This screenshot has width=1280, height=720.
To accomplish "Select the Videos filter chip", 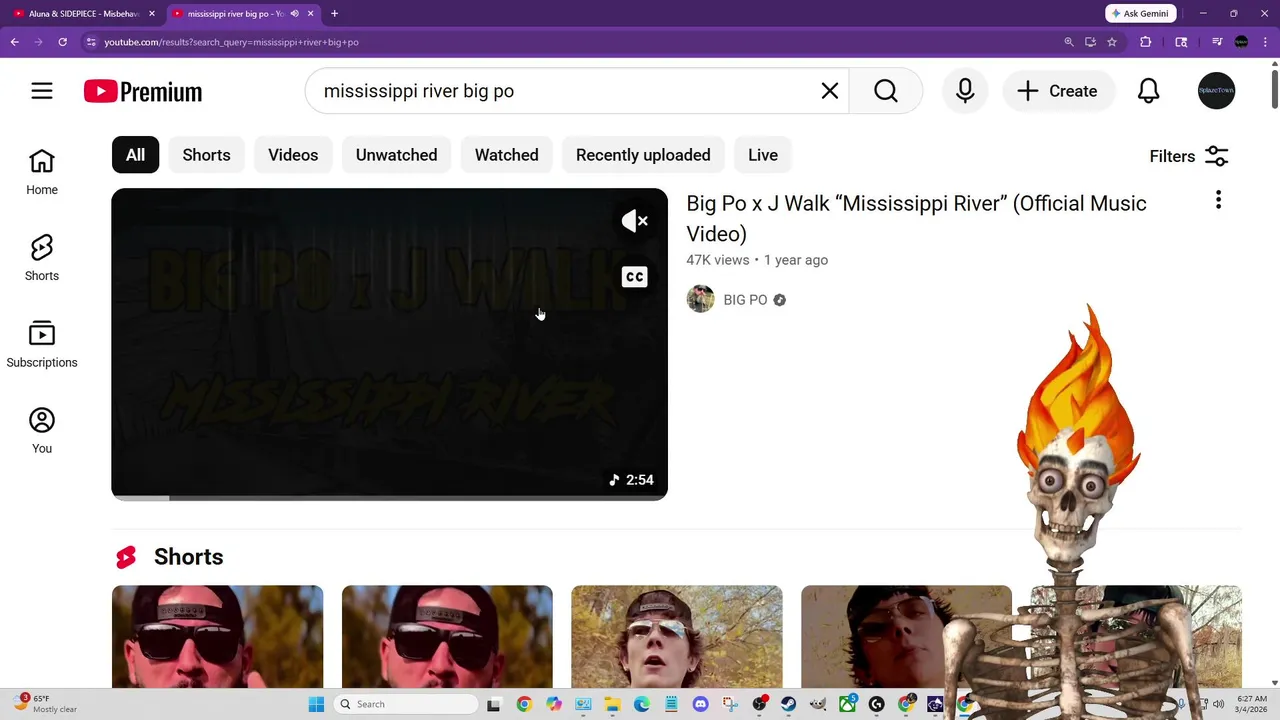I will click(x=293, y=155).
